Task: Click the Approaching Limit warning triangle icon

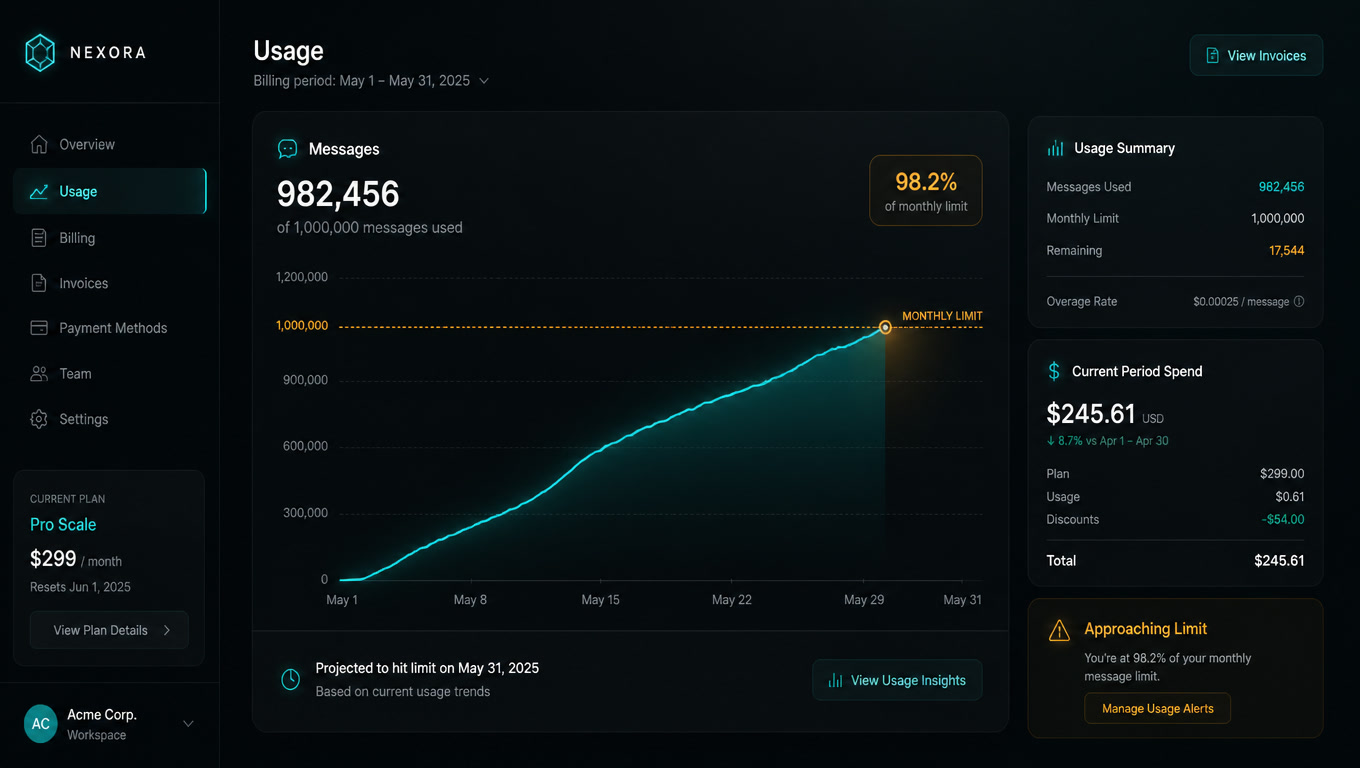Action: tap(1059, 630)
